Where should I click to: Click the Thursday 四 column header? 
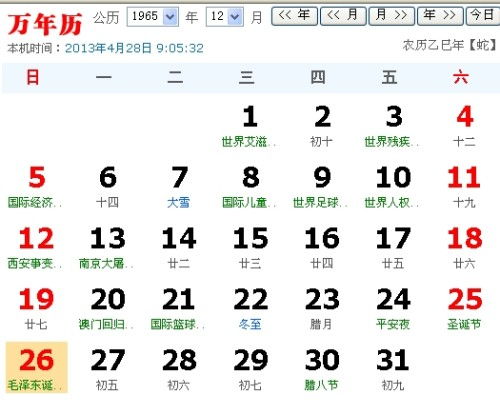pyautogui.click(x=318, y=77)
